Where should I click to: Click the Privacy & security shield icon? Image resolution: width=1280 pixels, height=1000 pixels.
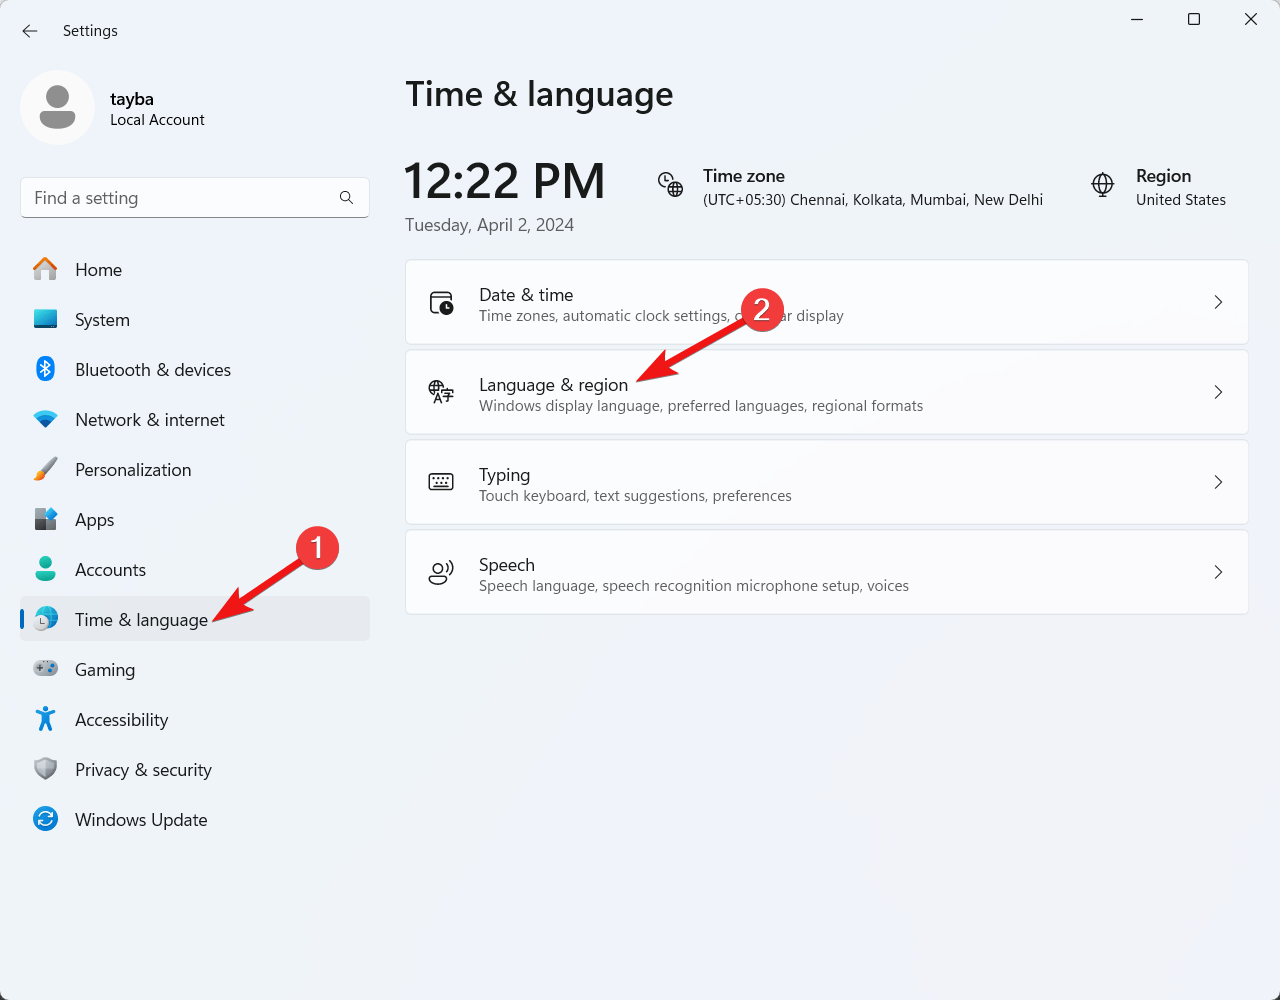coord(45,769)
